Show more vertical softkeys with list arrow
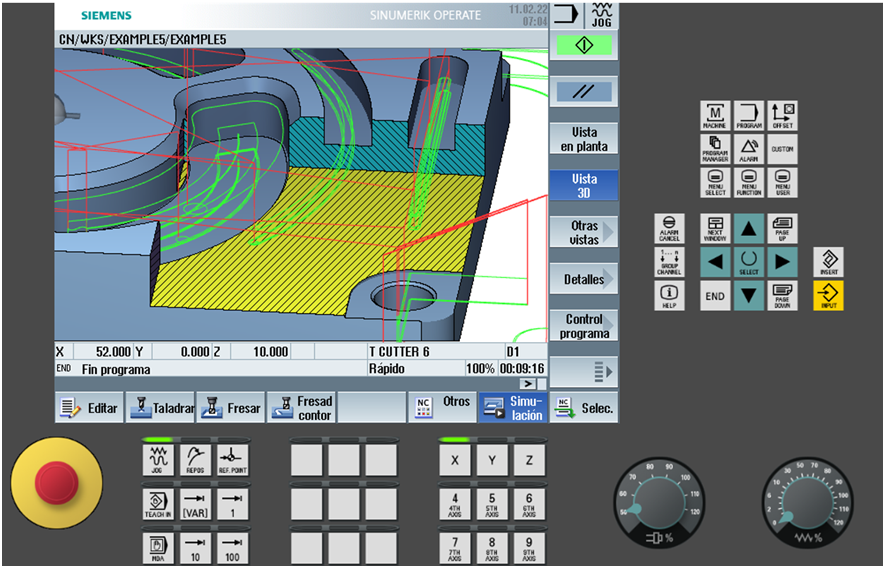The width and height of the screenshot is (885, 568). (584, 372)
